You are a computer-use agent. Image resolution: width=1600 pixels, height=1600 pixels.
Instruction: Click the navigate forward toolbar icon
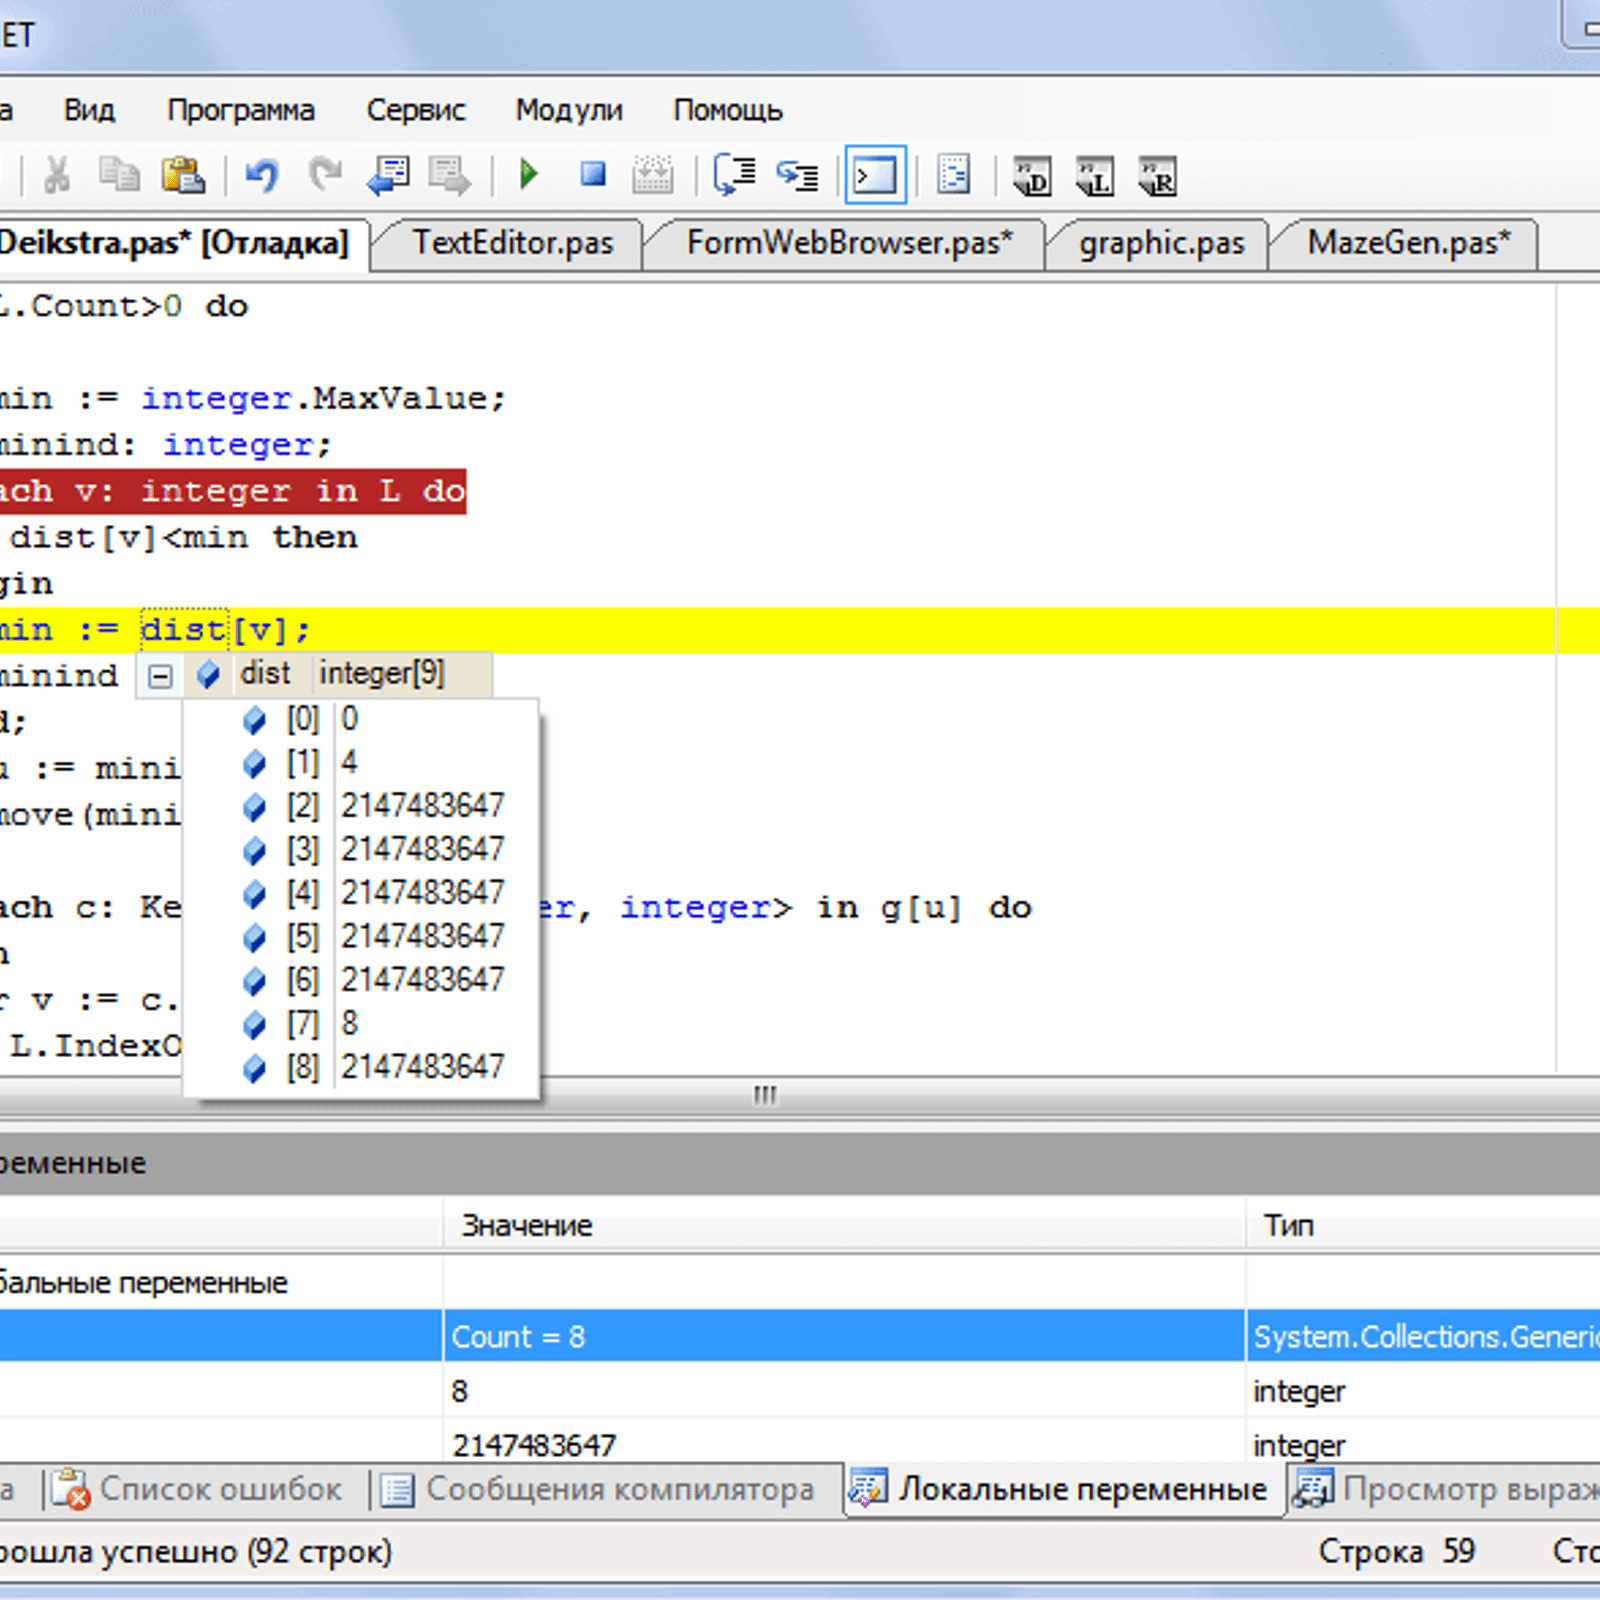pyautogui.click(x=450, y=176)
